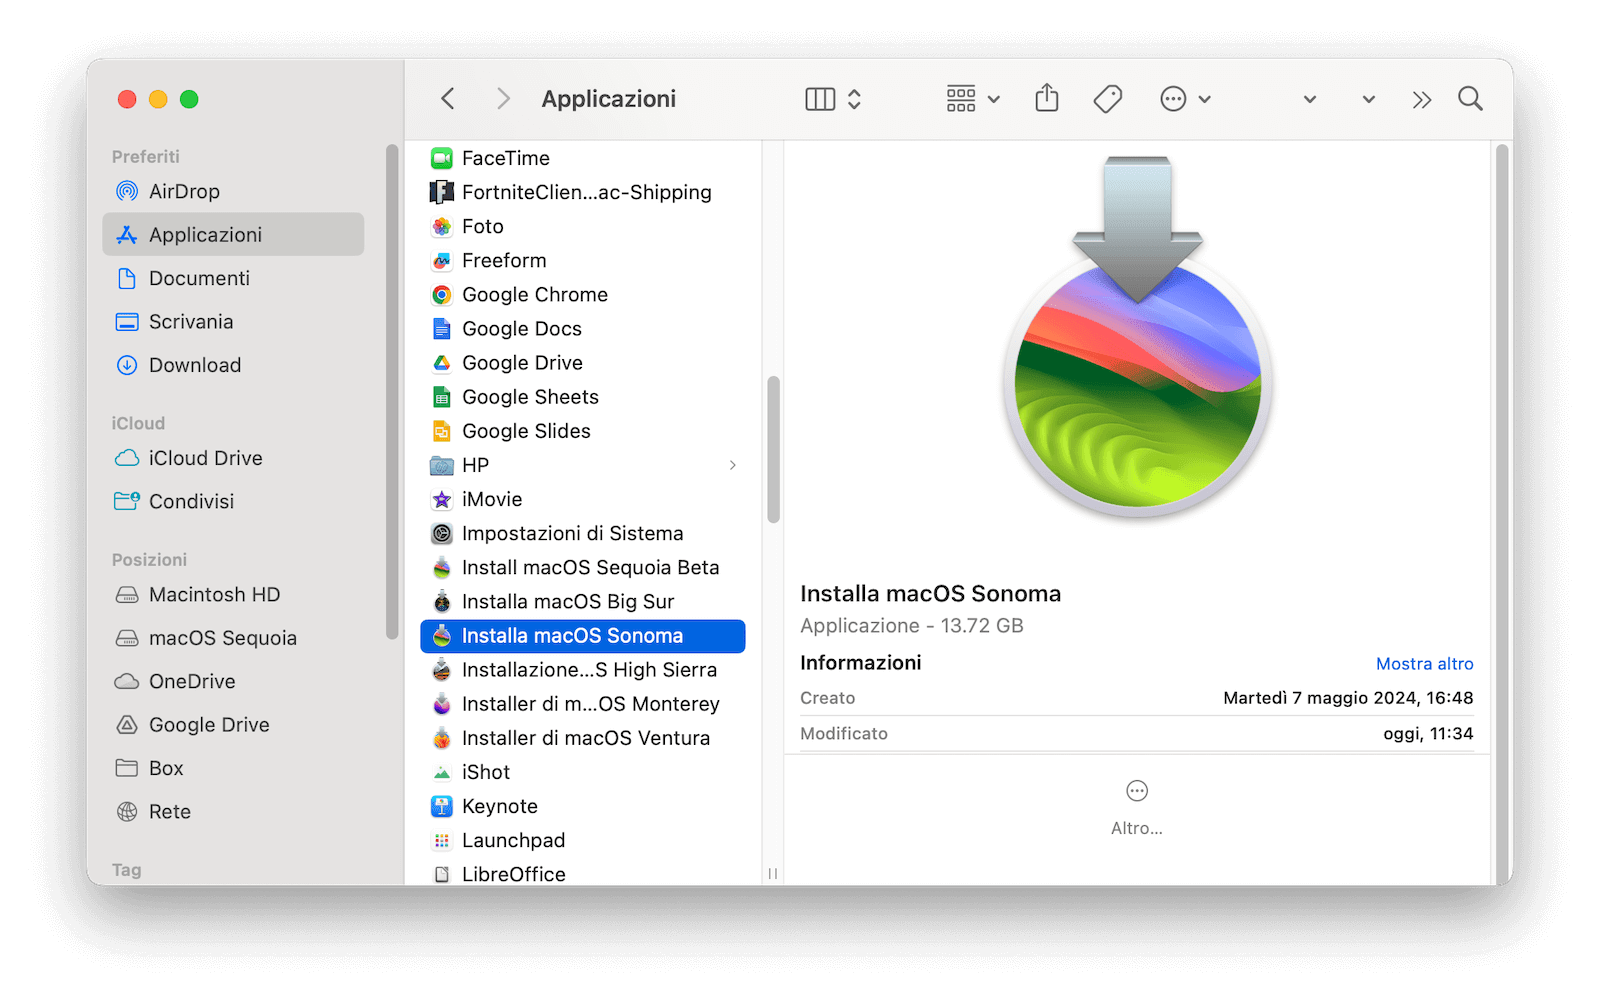Open AirDrop in the sidebar

click(x=233, y=191)
